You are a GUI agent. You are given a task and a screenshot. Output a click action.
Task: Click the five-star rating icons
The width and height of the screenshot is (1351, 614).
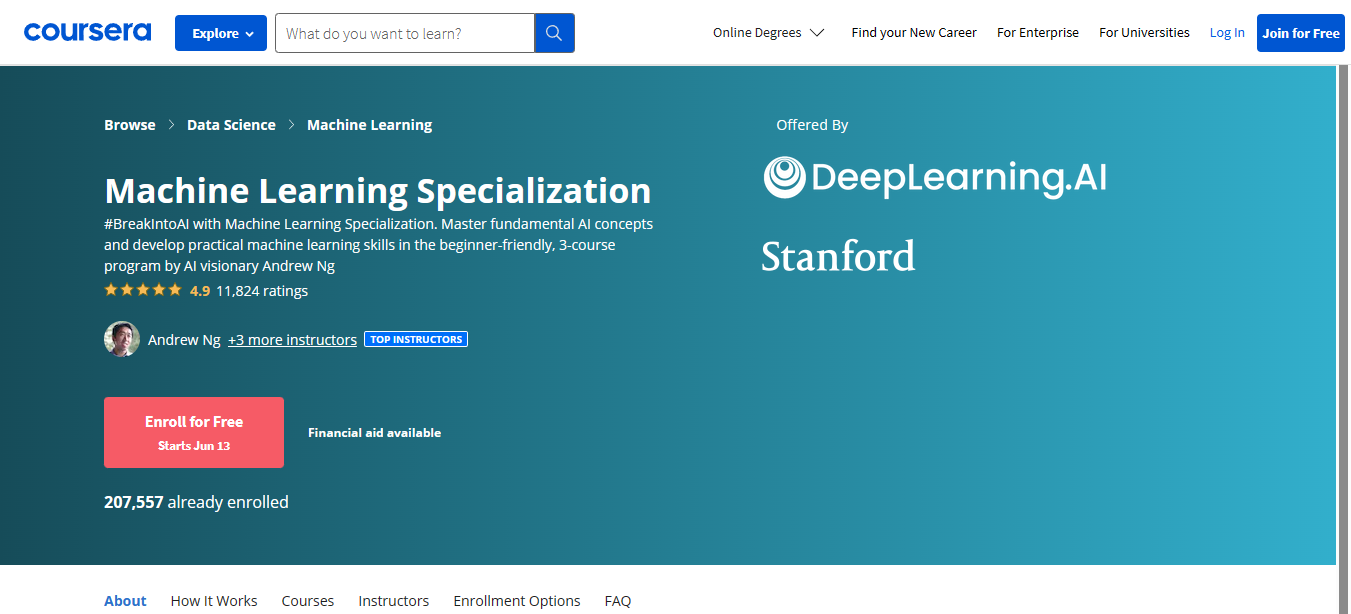[143, 290]
